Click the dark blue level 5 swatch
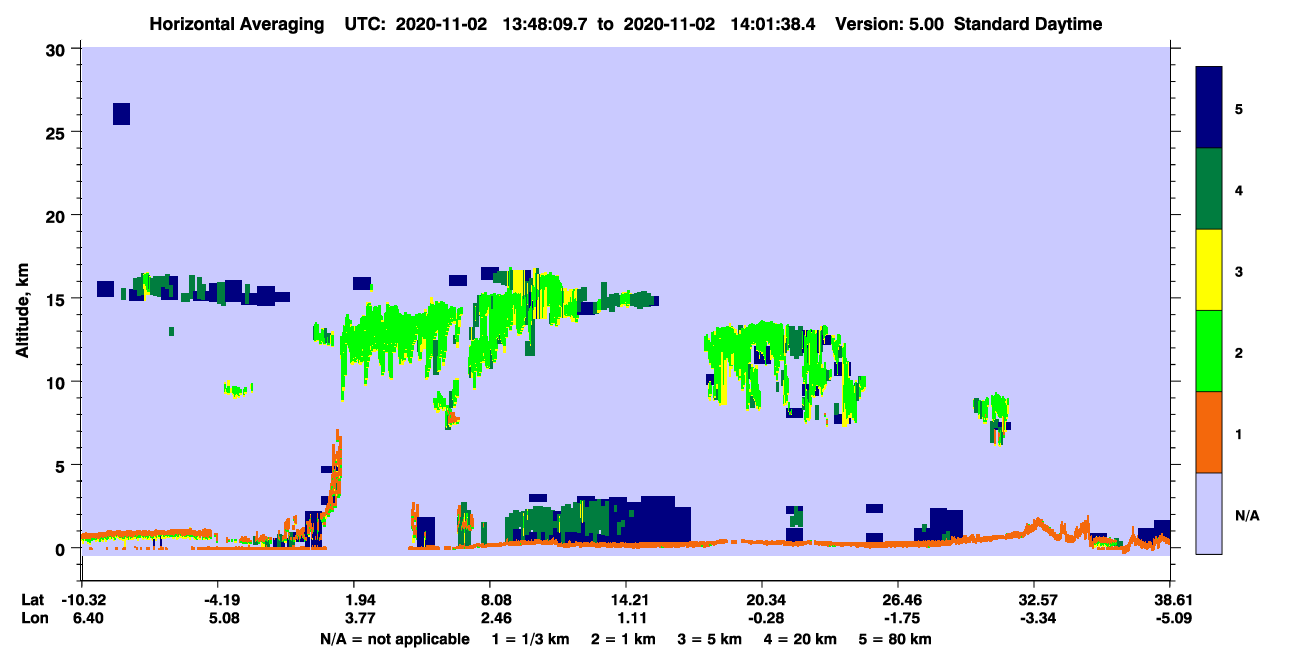The width and height of the screenshot is (1300, 667). [x=1210, y=108]
